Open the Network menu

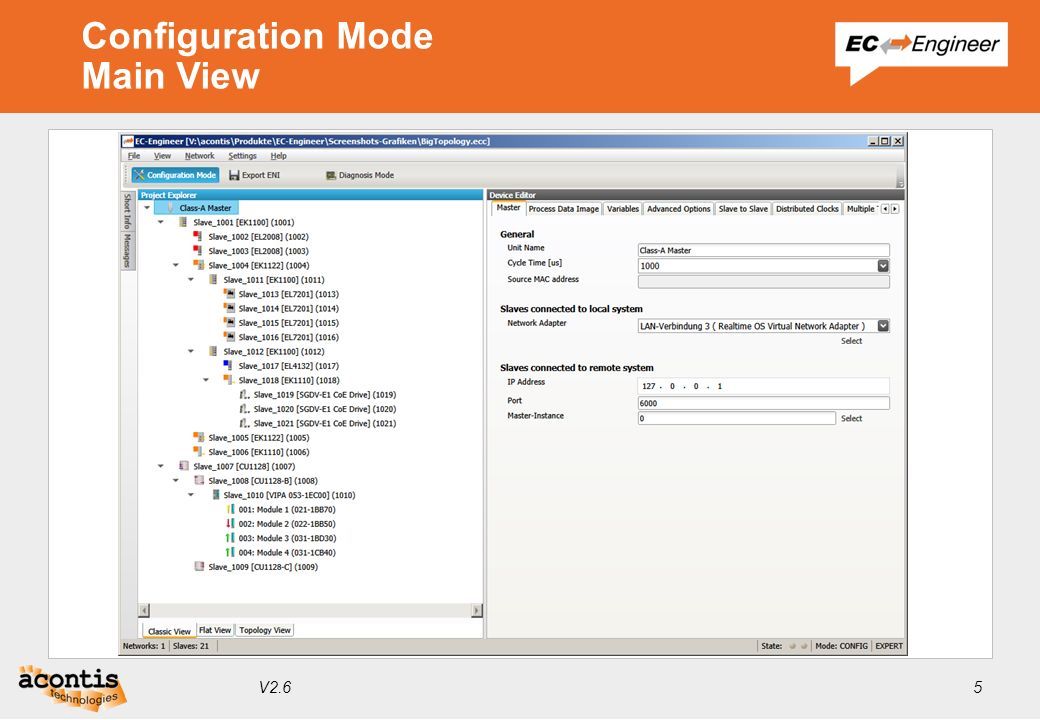pos(200,156)
